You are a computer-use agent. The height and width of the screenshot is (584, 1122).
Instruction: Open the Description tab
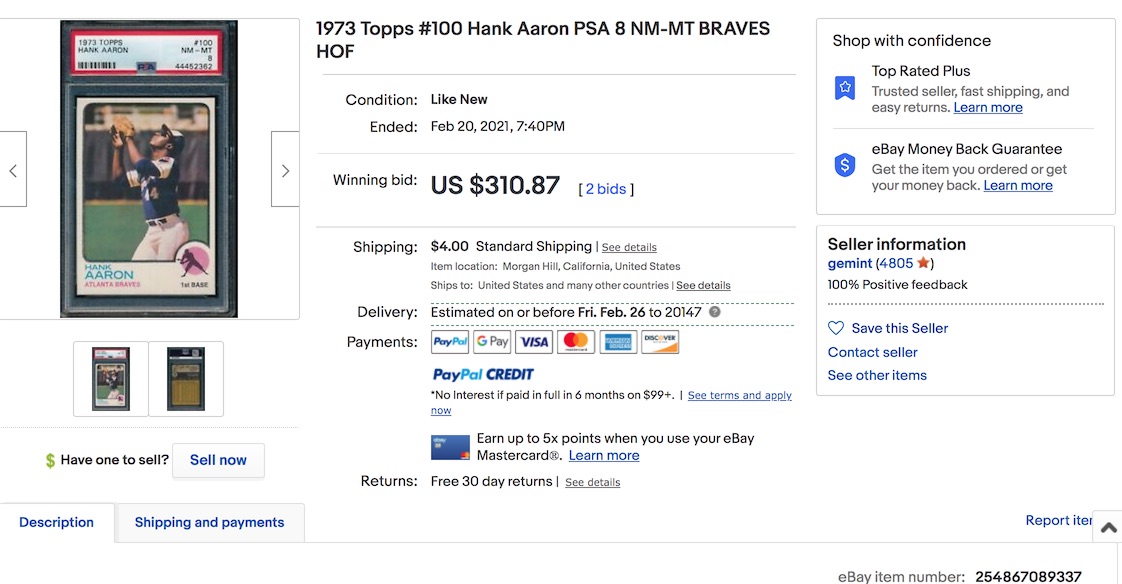click(x=57, y=522)
